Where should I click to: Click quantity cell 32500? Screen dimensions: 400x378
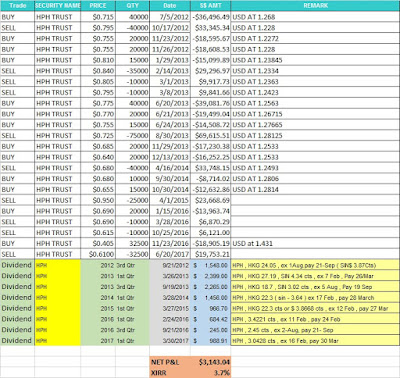(x=132, y=243)
